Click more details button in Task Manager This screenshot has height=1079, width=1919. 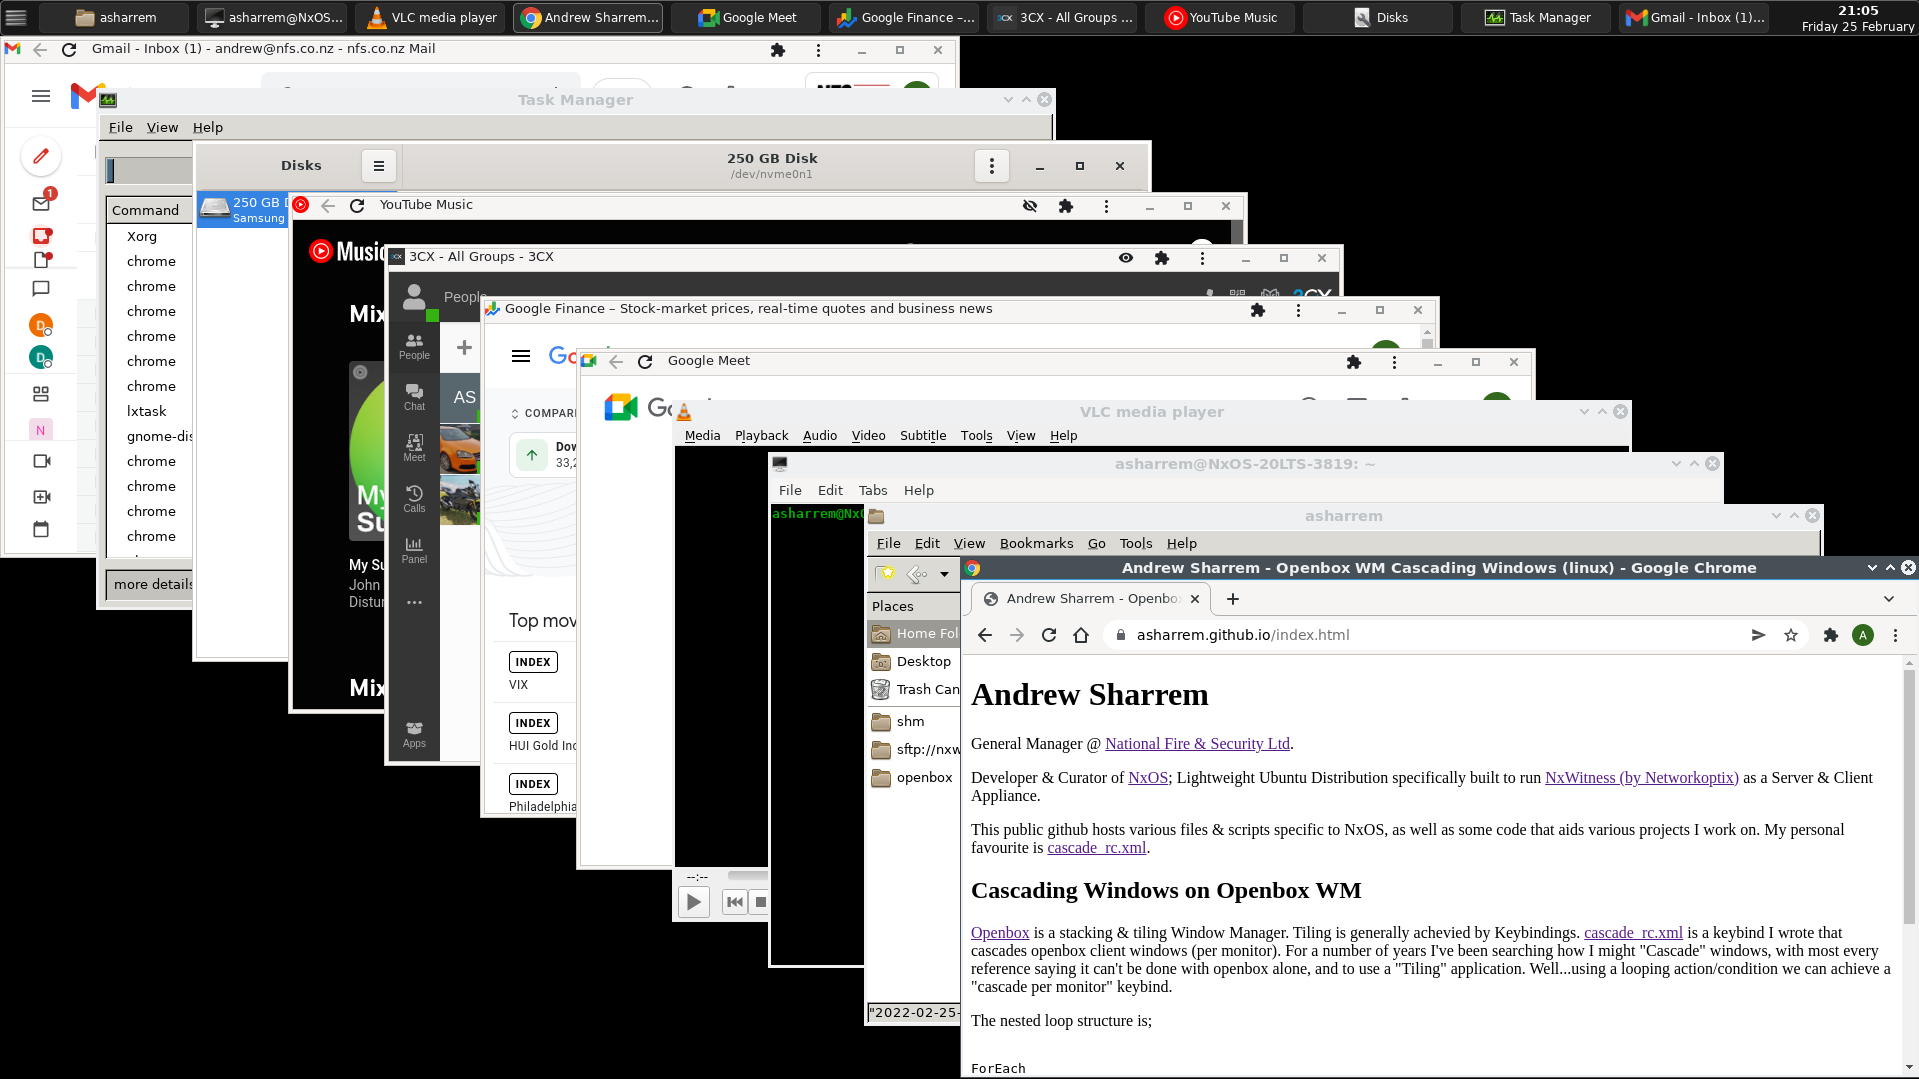(152, 584)
